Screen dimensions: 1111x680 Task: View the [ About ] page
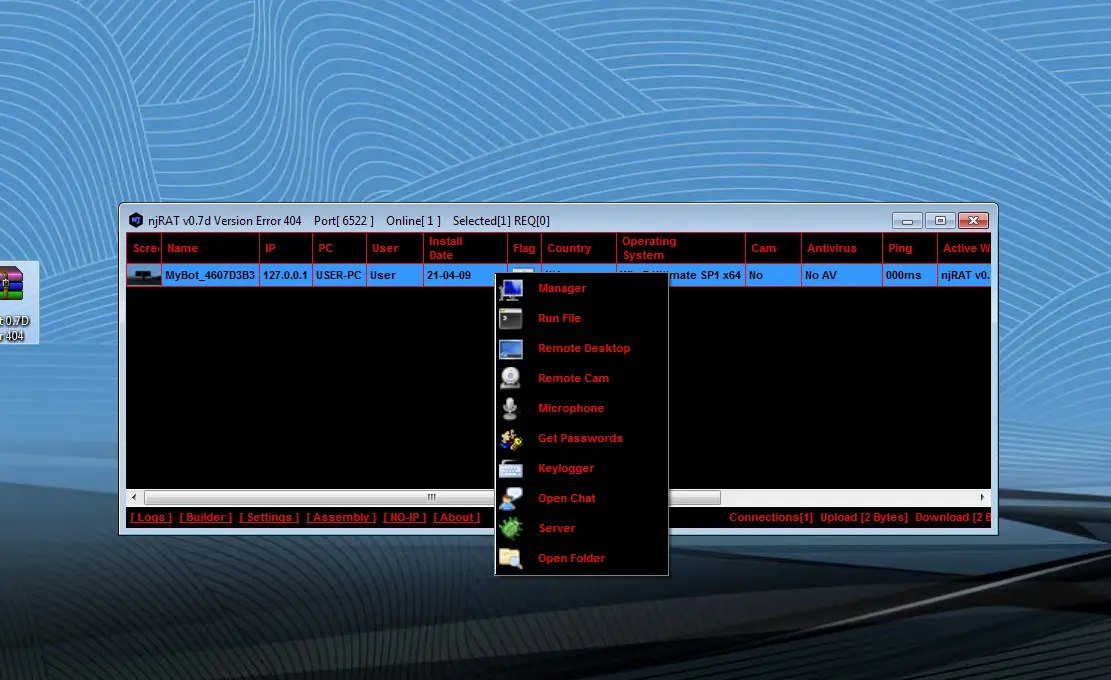[x=456, y=517]
